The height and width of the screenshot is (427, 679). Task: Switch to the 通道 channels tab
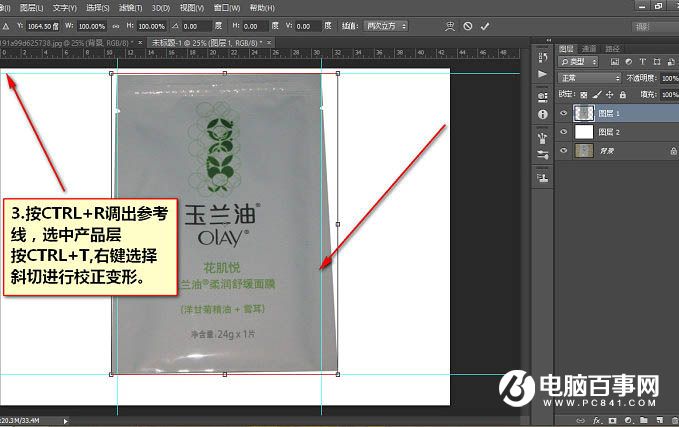(589, 49)
